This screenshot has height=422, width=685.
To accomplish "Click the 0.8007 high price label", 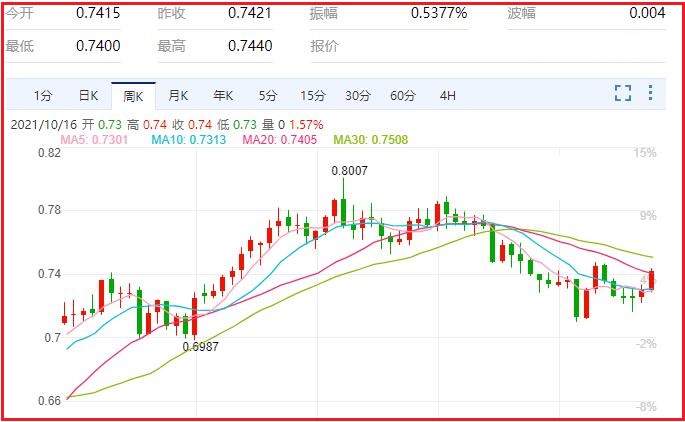I will (x=349, y=171).
